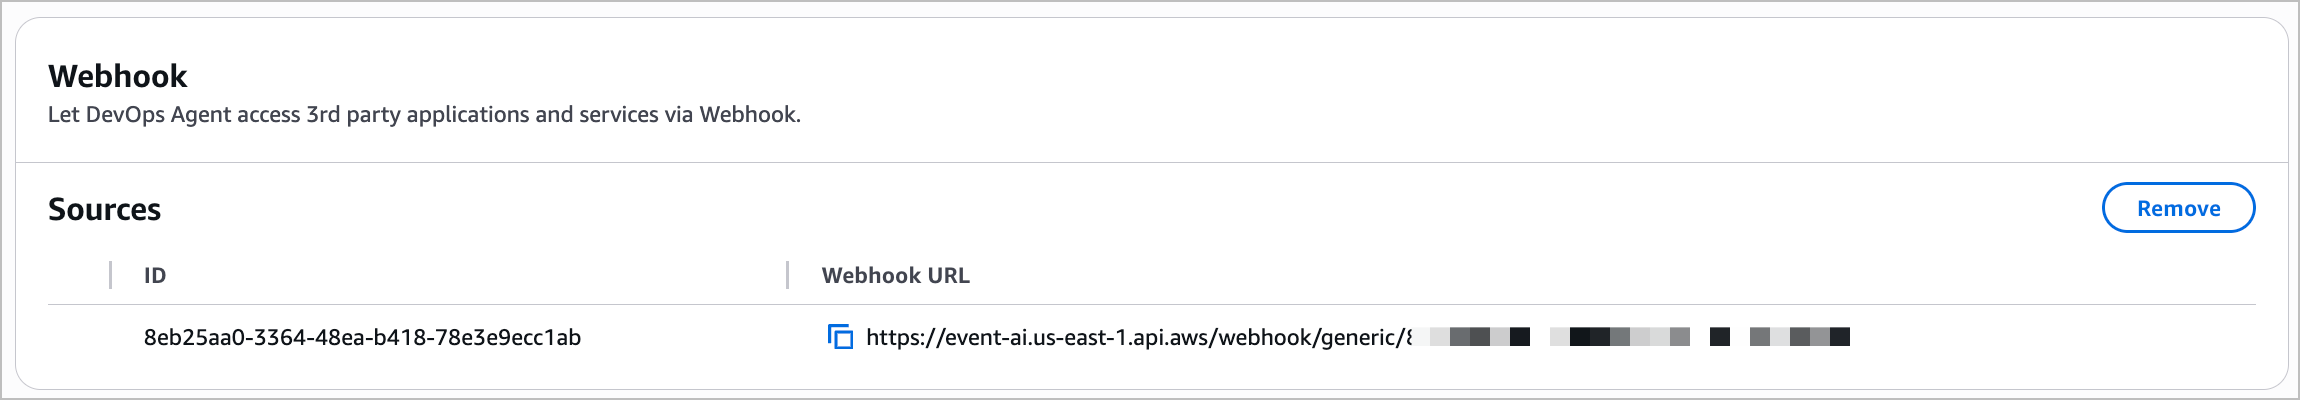Click the ID column header

coord(155,276)
